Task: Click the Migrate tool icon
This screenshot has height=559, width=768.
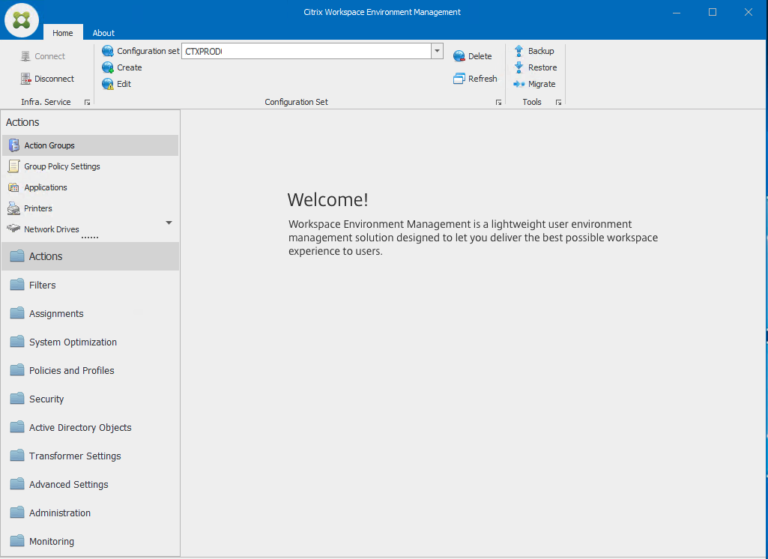Action: tap(519, 84)
